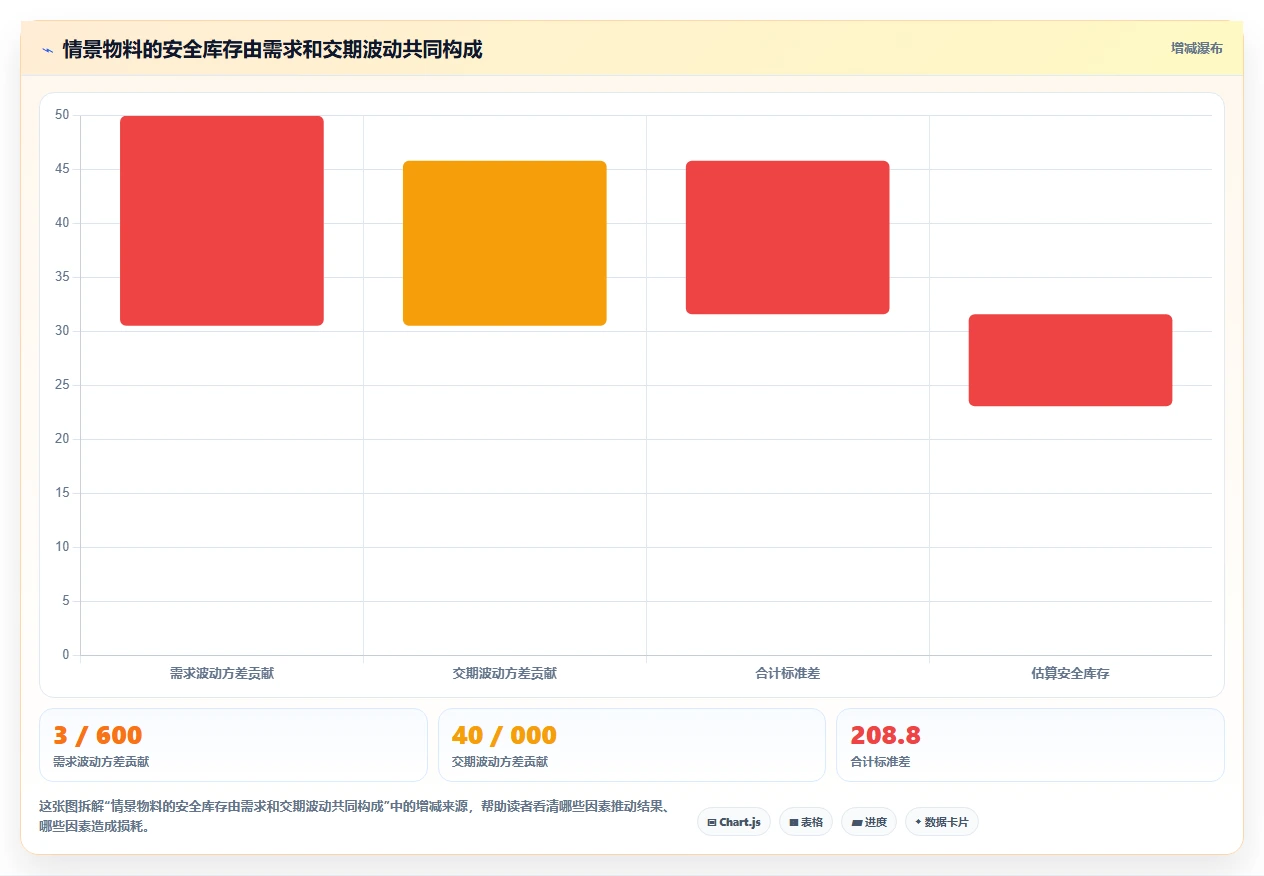1264x876 pixels.
Task: Click the 需求波动方差贡献 x-axis label
Action: [222, 674]
